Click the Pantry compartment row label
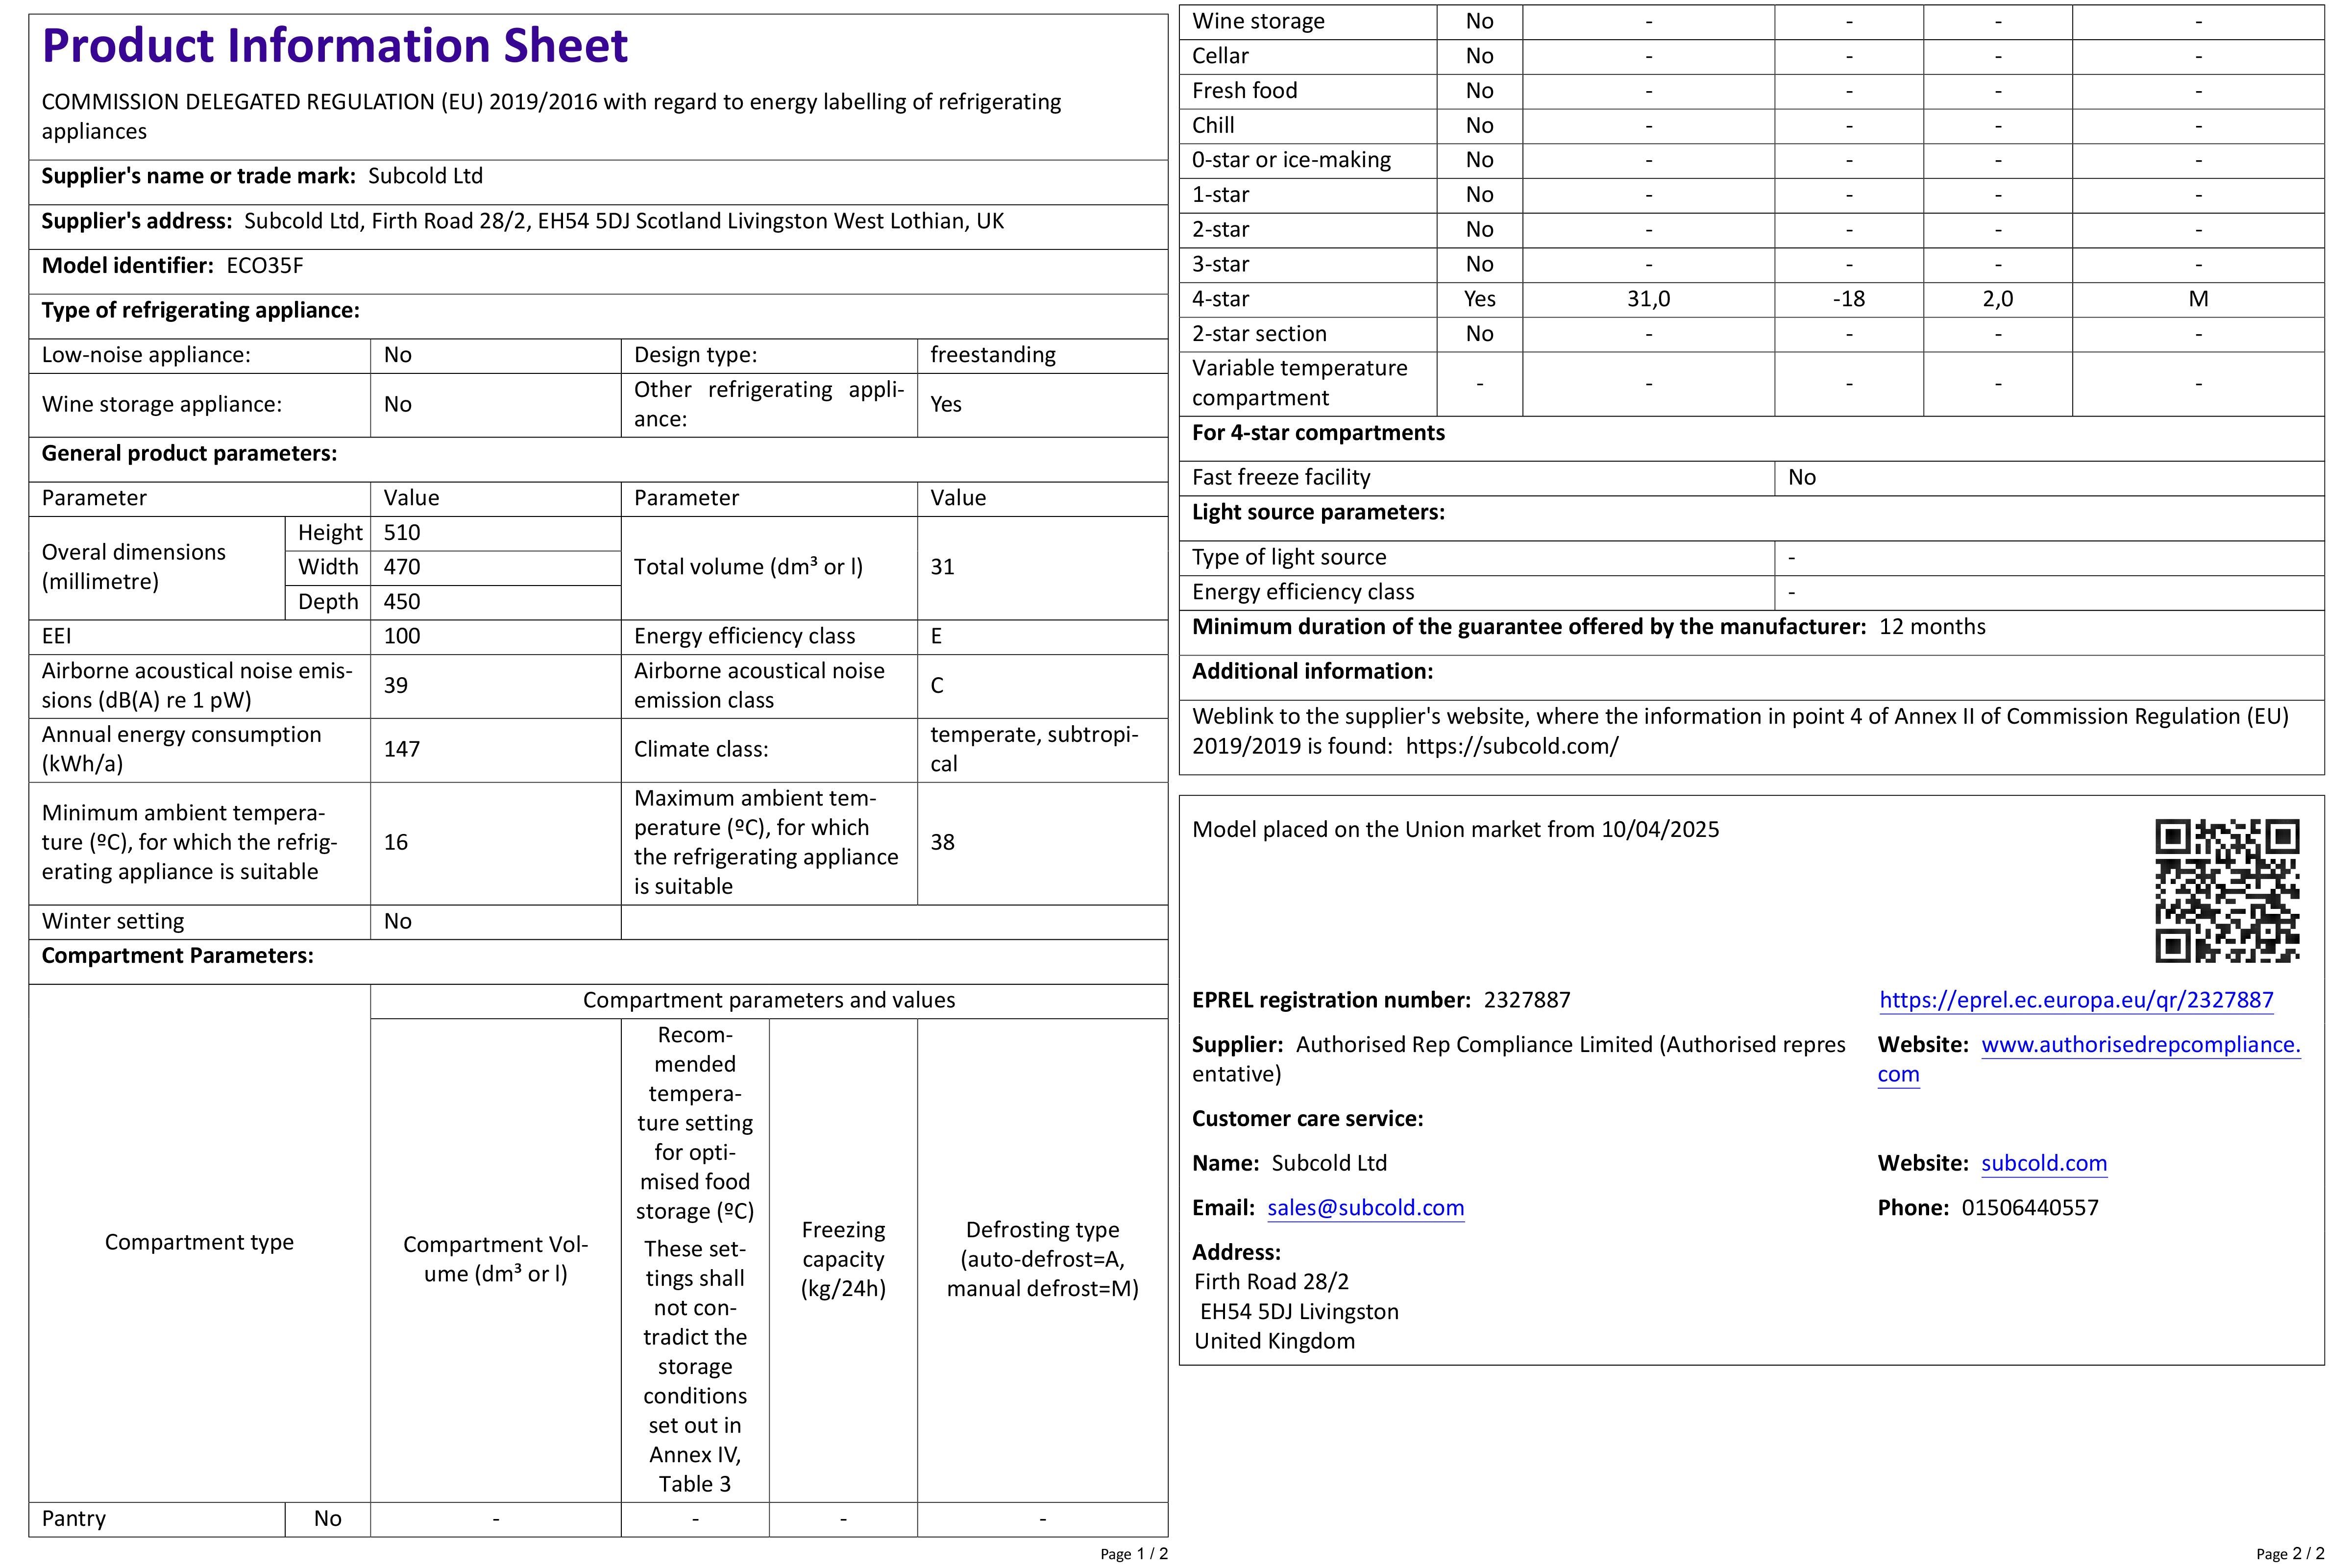This screenshot has width=2352, height=1568. 73,1518
